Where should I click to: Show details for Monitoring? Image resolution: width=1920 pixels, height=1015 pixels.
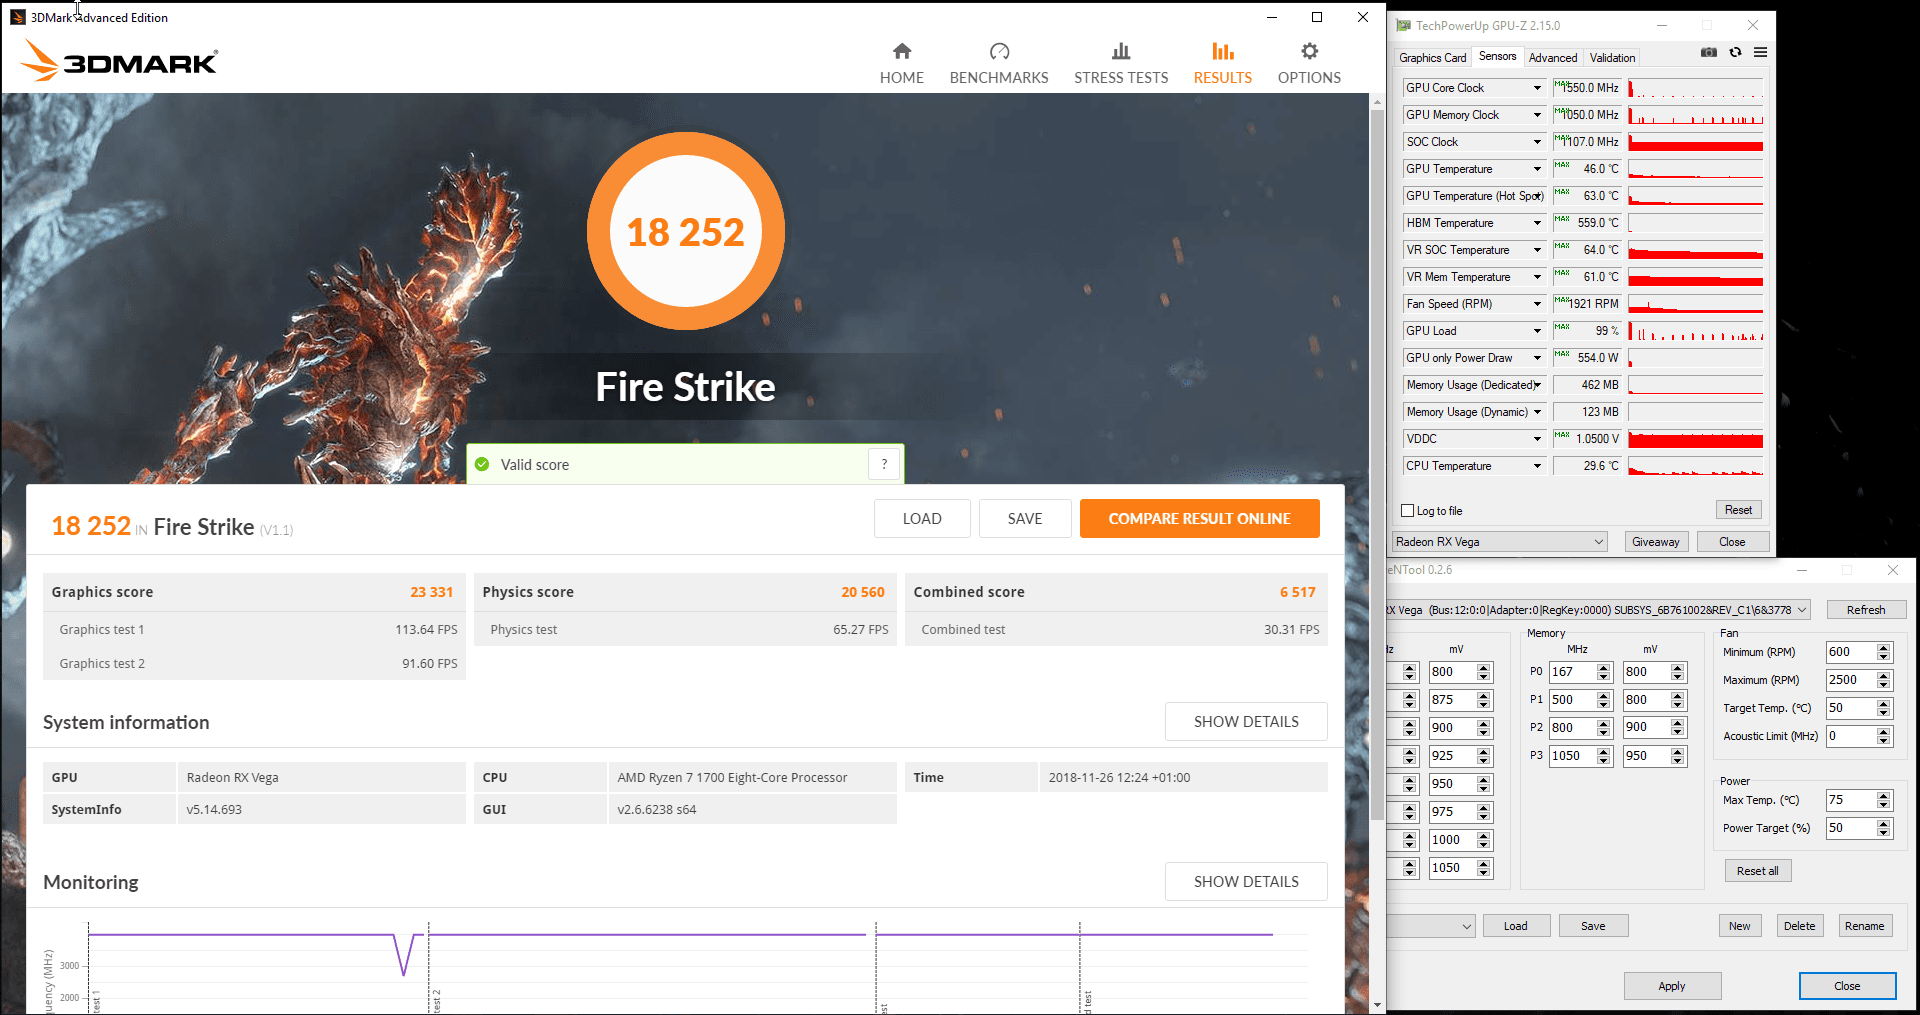pyautogui.click(x=1246, y=882)
